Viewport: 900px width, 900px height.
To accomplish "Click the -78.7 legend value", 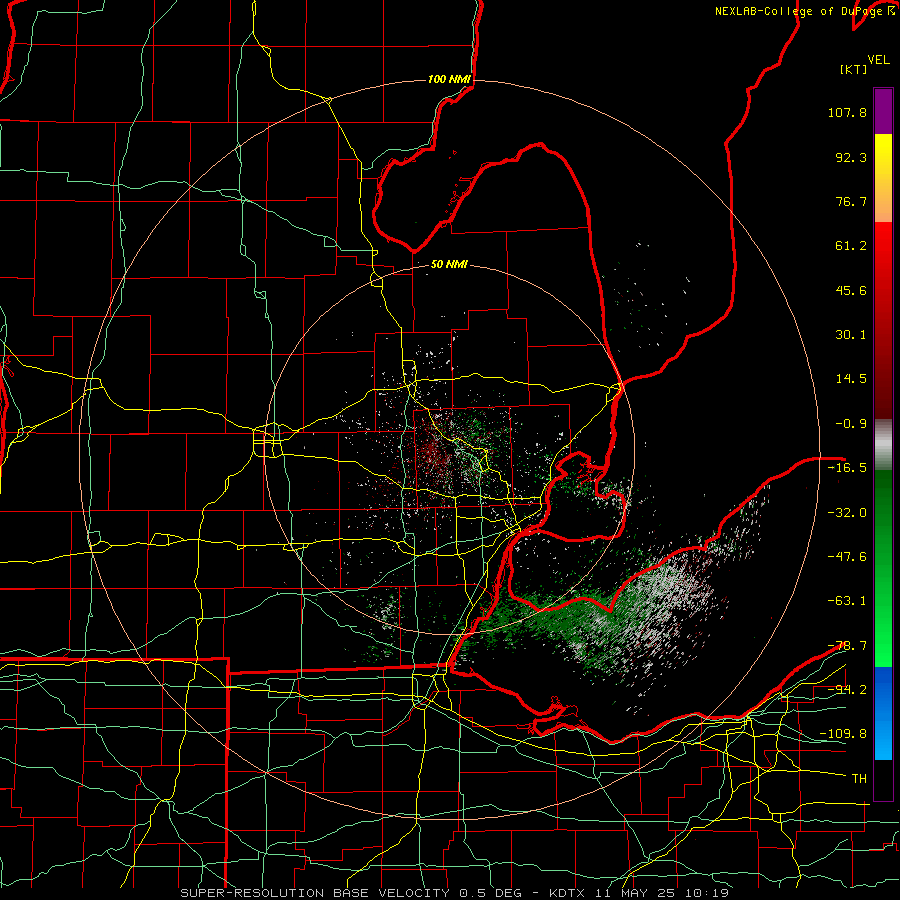I will 847,646.
